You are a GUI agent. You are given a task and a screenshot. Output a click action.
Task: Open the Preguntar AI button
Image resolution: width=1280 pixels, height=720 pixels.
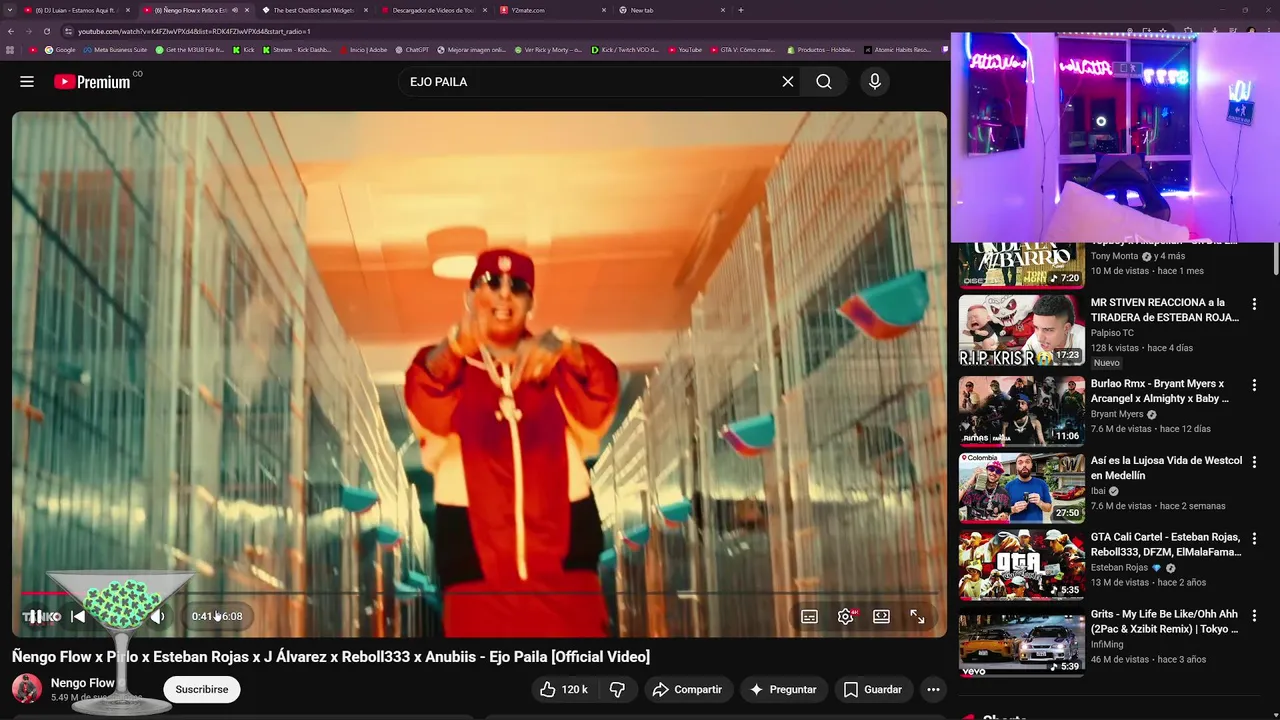[x=783, y=689]
